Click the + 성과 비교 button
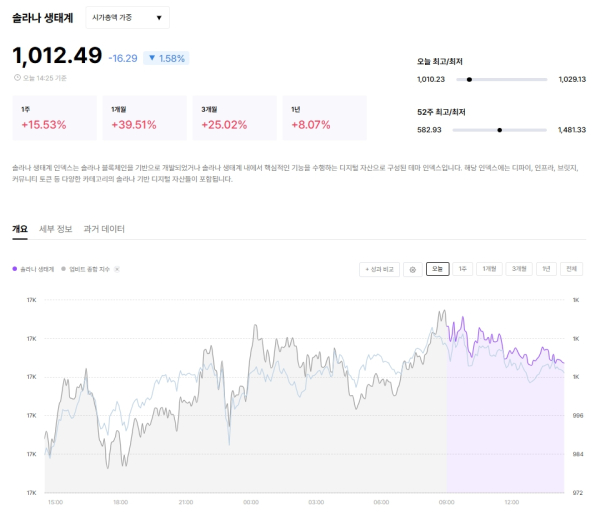Viewport: 600px width, 518px height. tap(379, 269)
